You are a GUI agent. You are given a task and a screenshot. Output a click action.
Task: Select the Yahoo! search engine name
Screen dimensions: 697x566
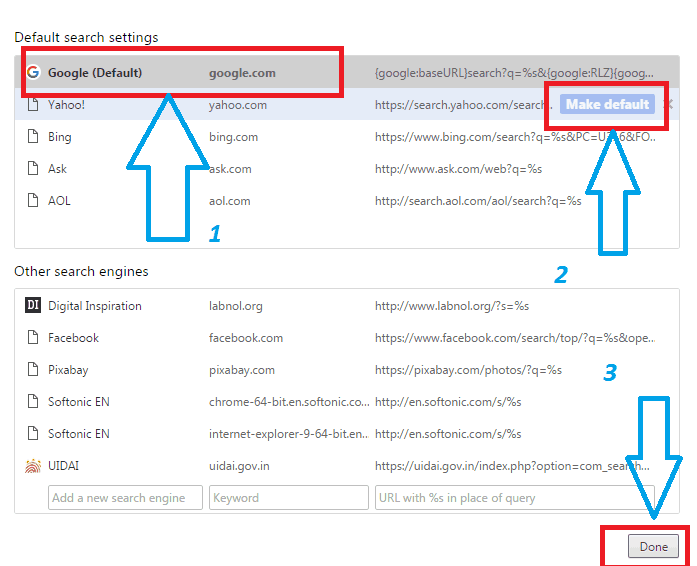pos(66,105)
